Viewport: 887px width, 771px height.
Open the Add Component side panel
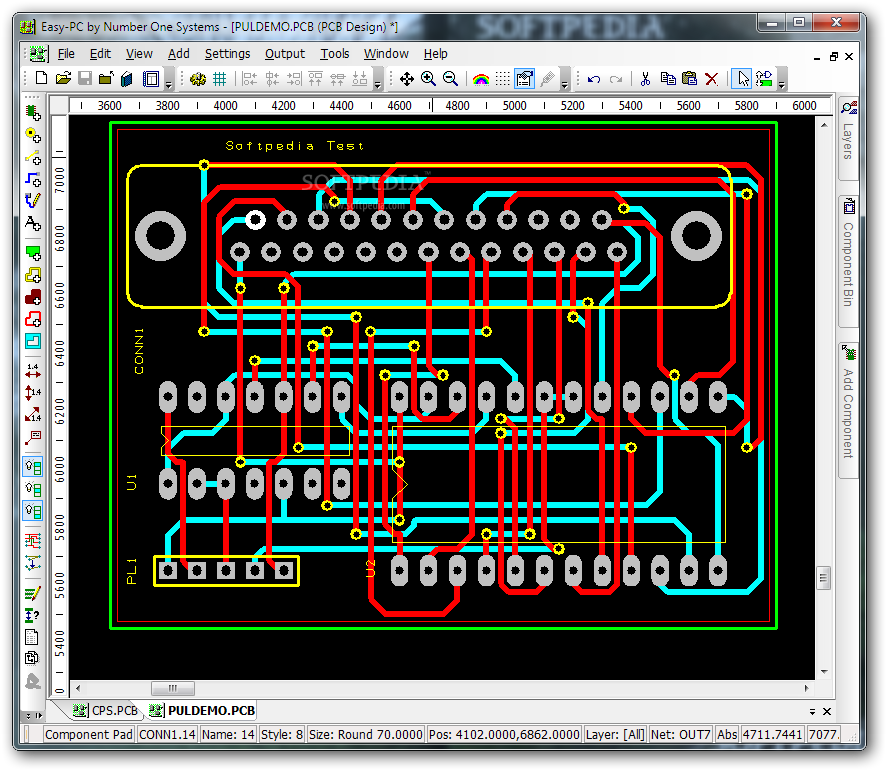coord(847,411)
